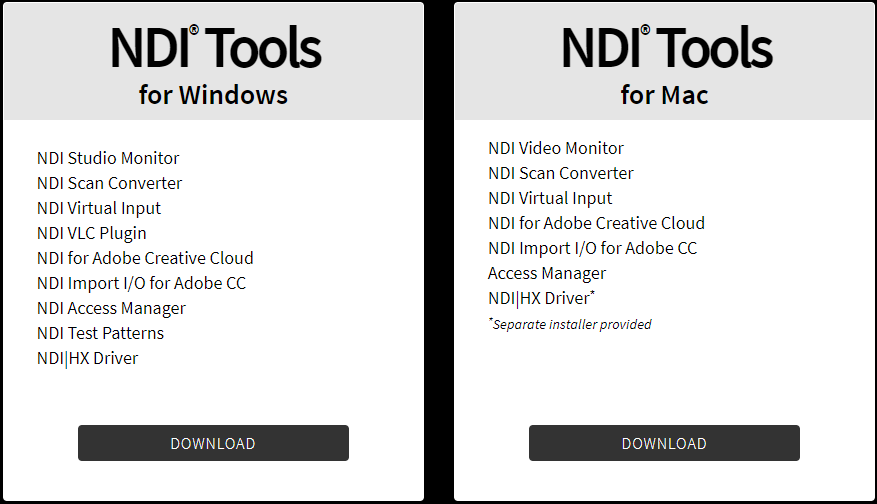This screenshot has width=877, height=504.
Task: Select 'NDI Virtual Input' in Mac list
Action: click(550, 199)
